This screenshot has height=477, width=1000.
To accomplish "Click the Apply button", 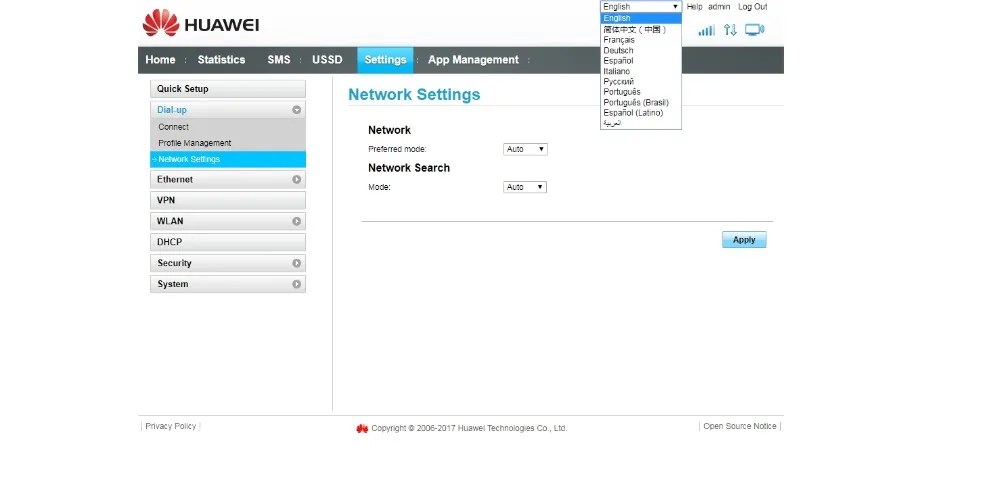I will coord(744,240).
